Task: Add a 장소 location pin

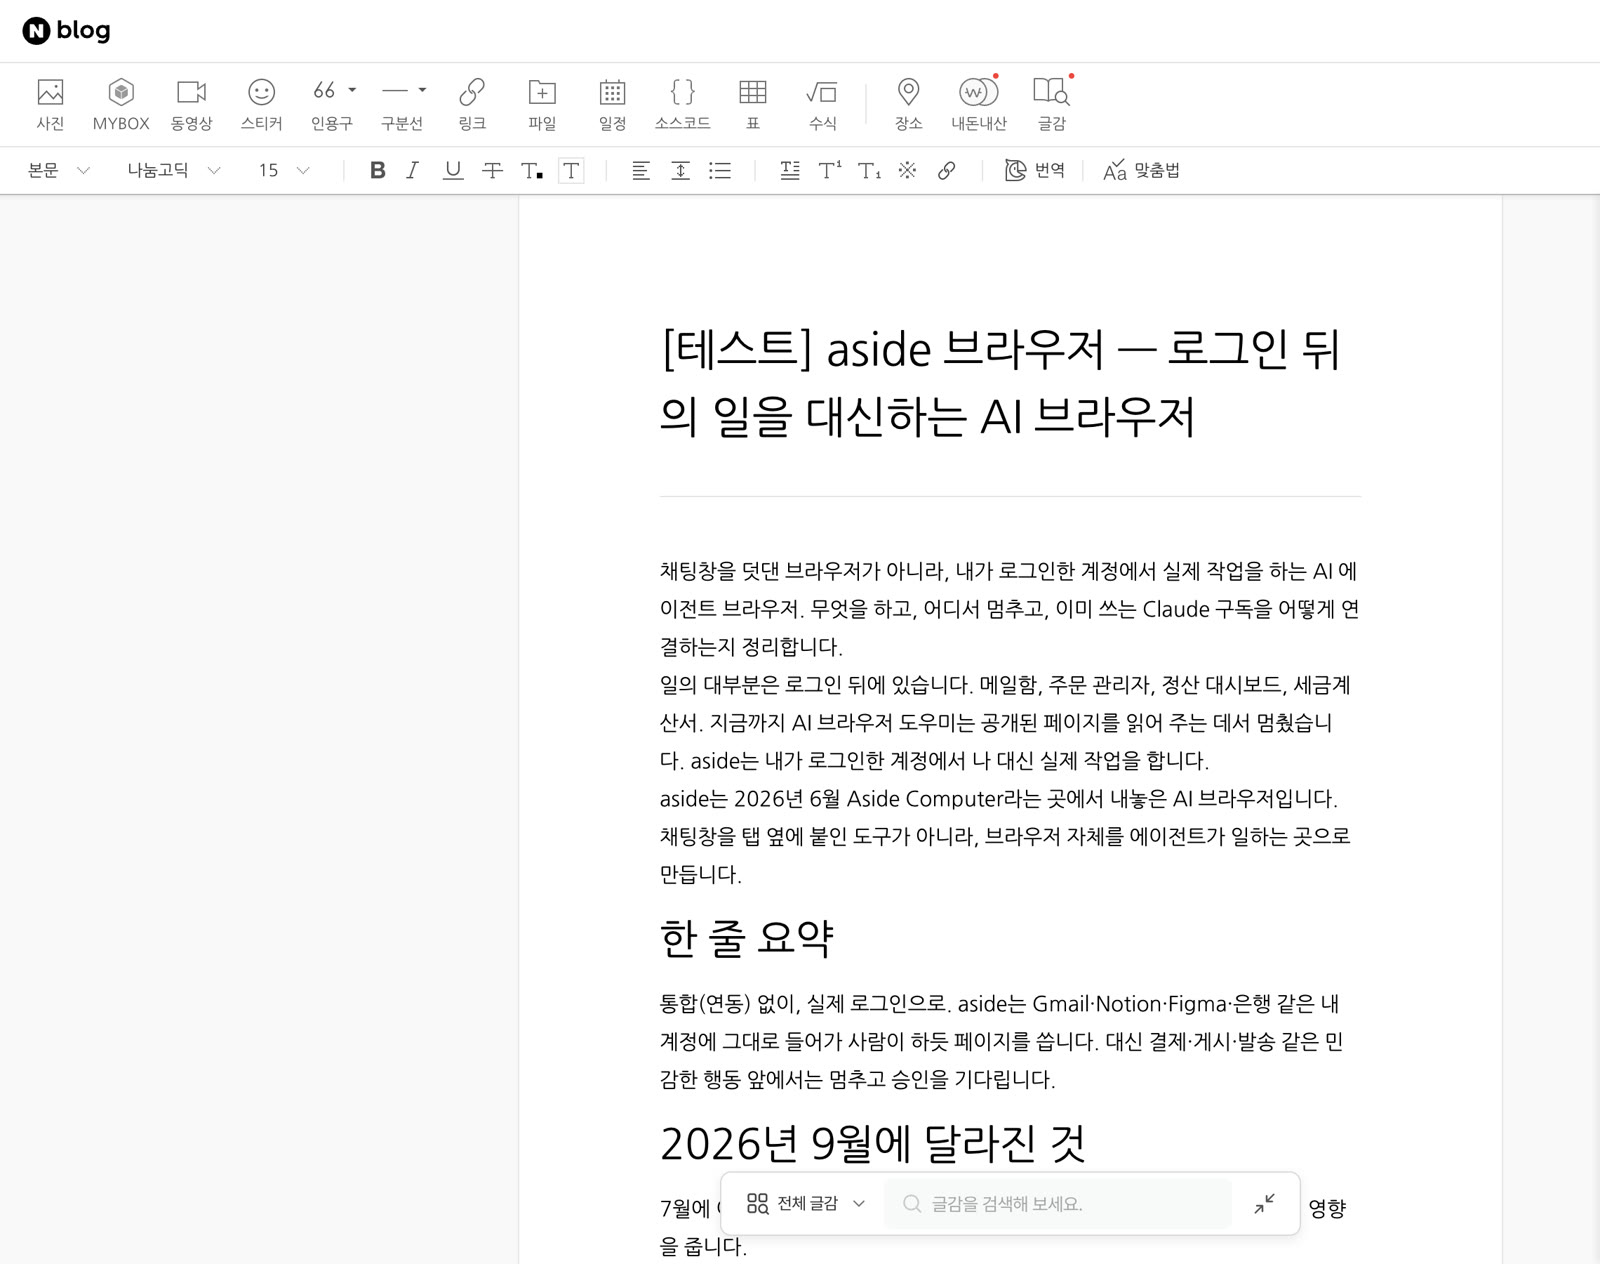Action: pos(908,104)
